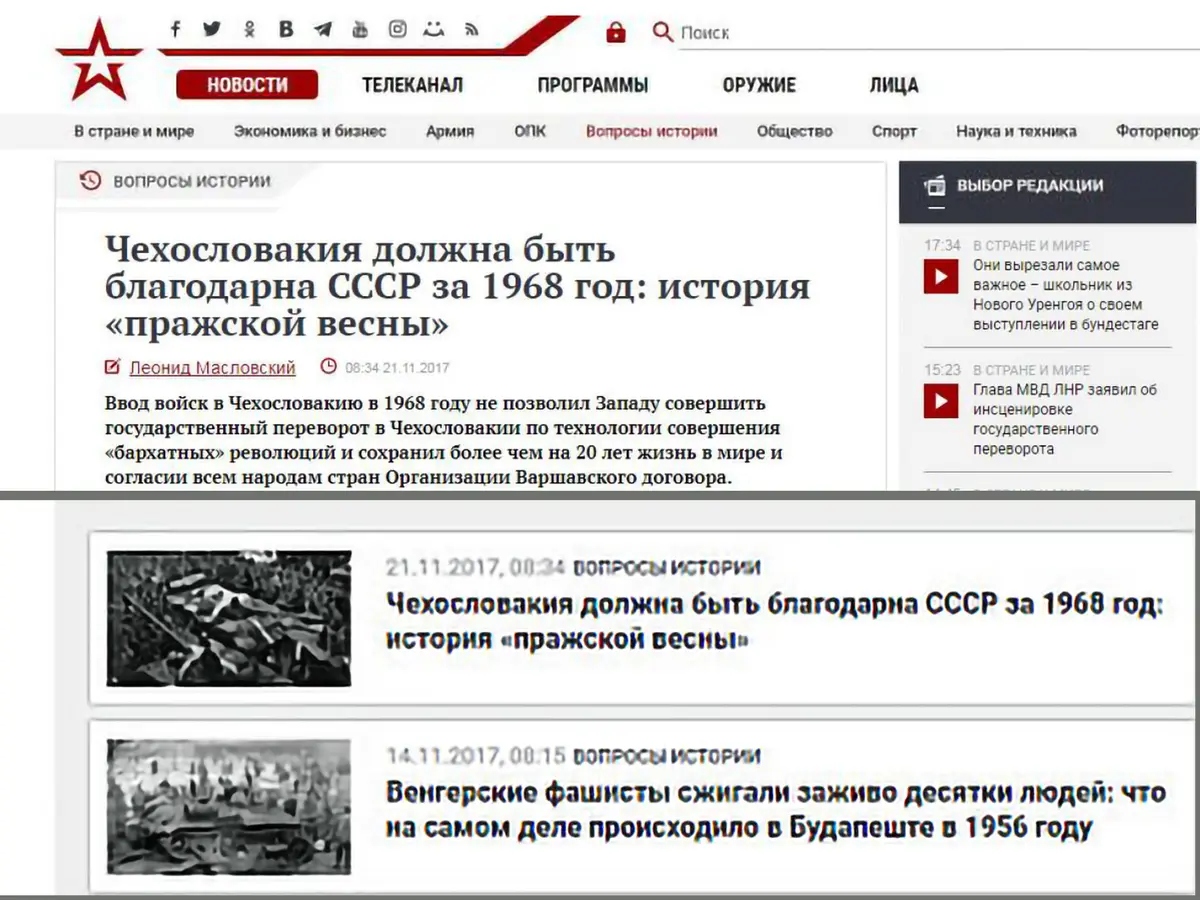Open the ТЕЛЕКАНАЛ menu section
1200x900 pixels.
412,85
